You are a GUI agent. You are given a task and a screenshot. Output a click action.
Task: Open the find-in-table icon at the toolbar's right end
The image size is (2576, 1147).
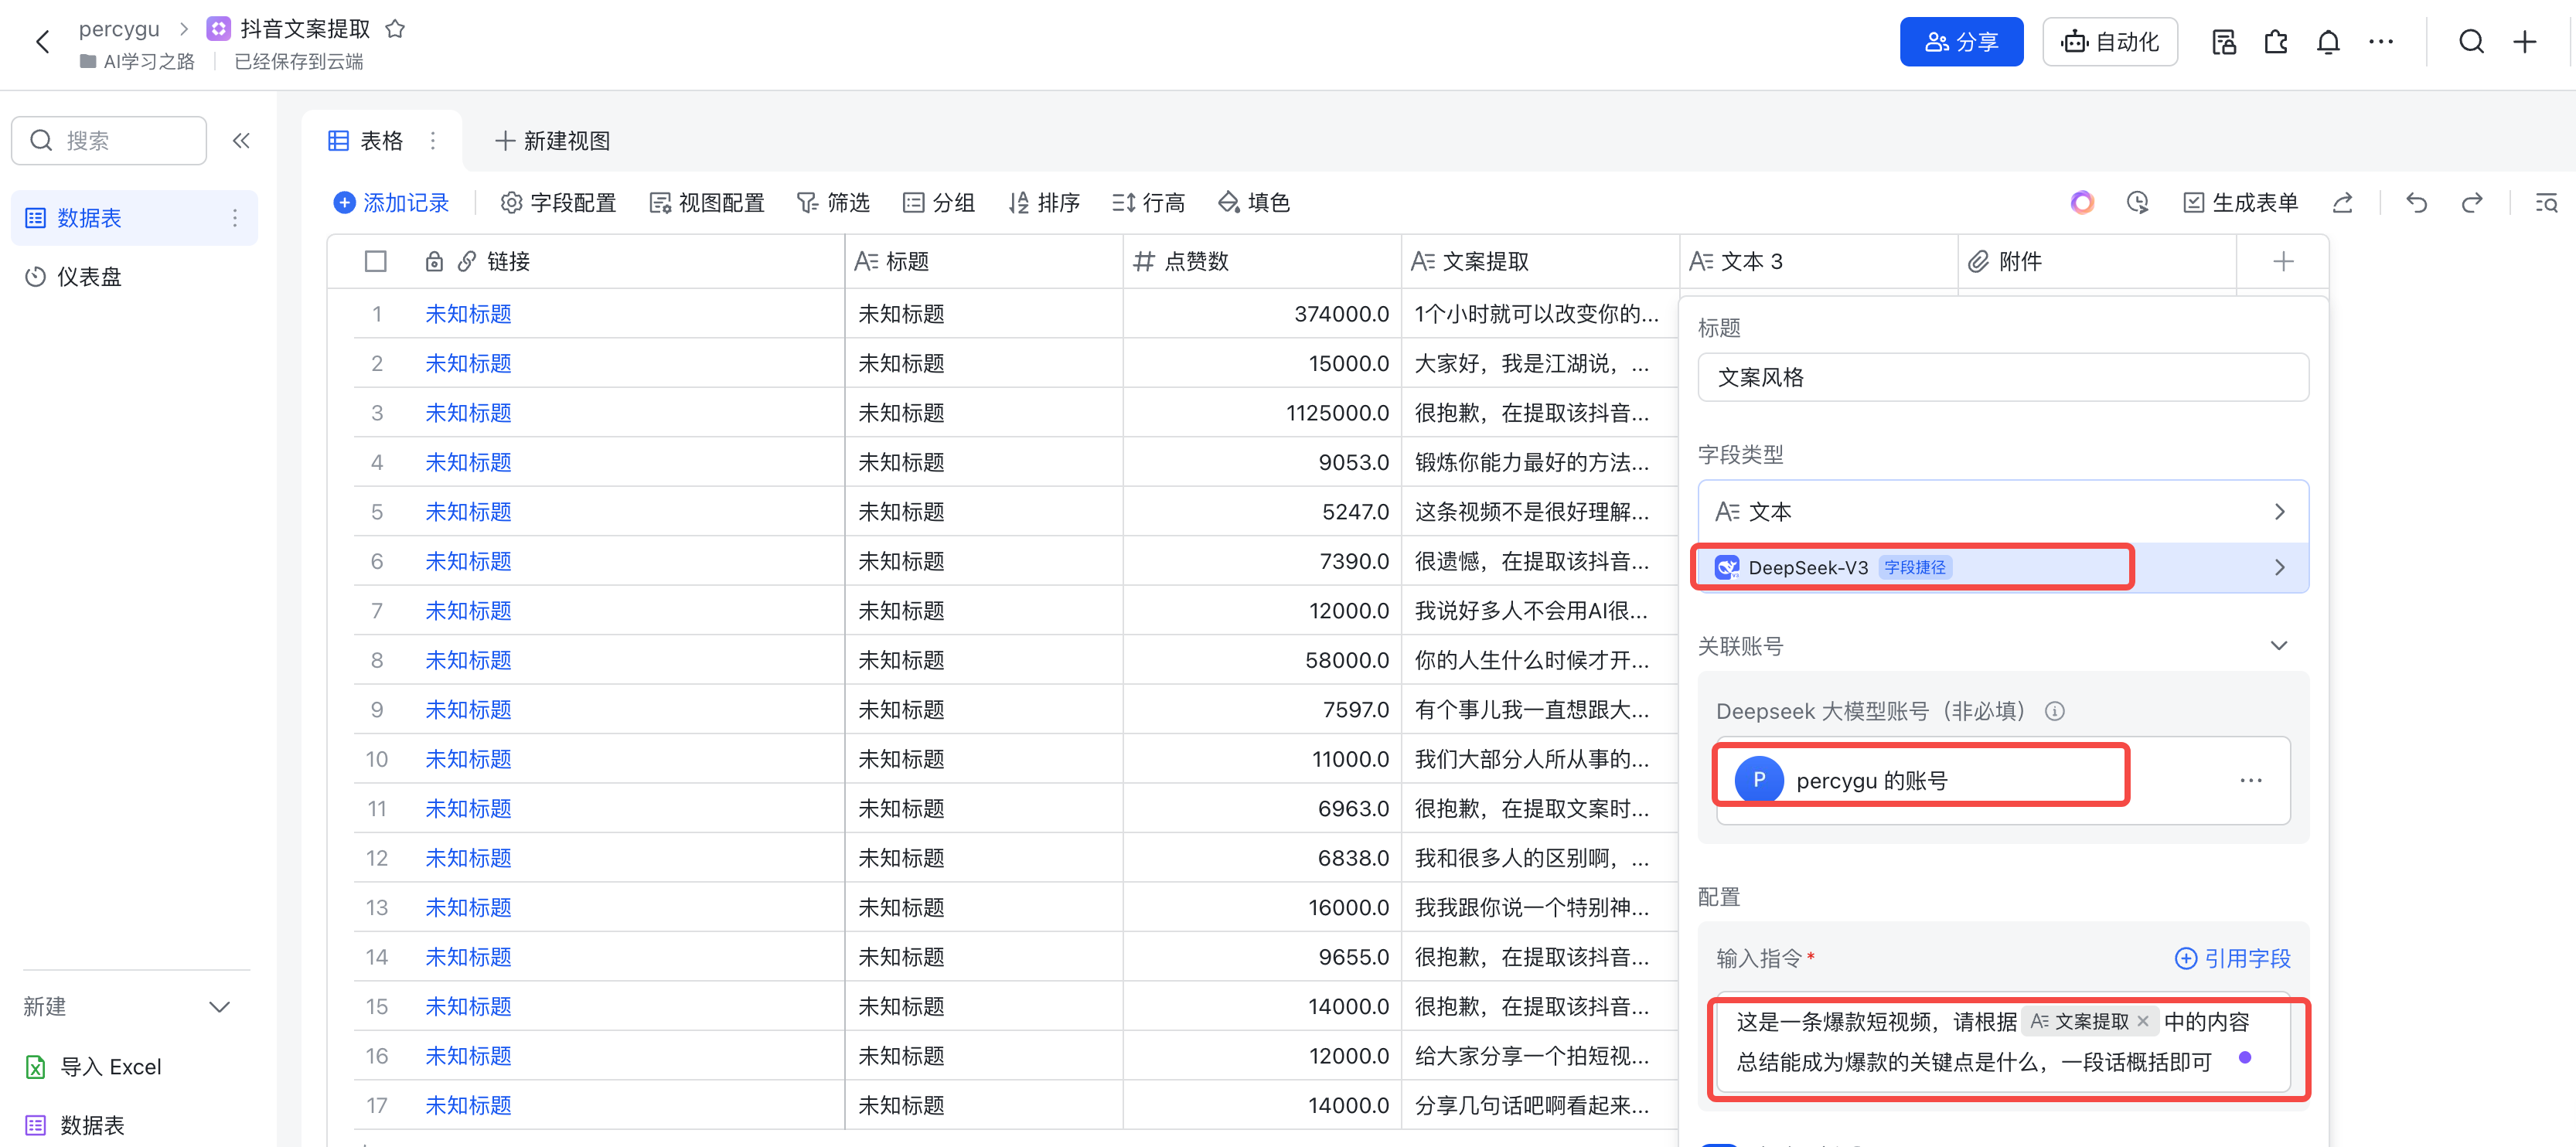tap(2546, 203)
